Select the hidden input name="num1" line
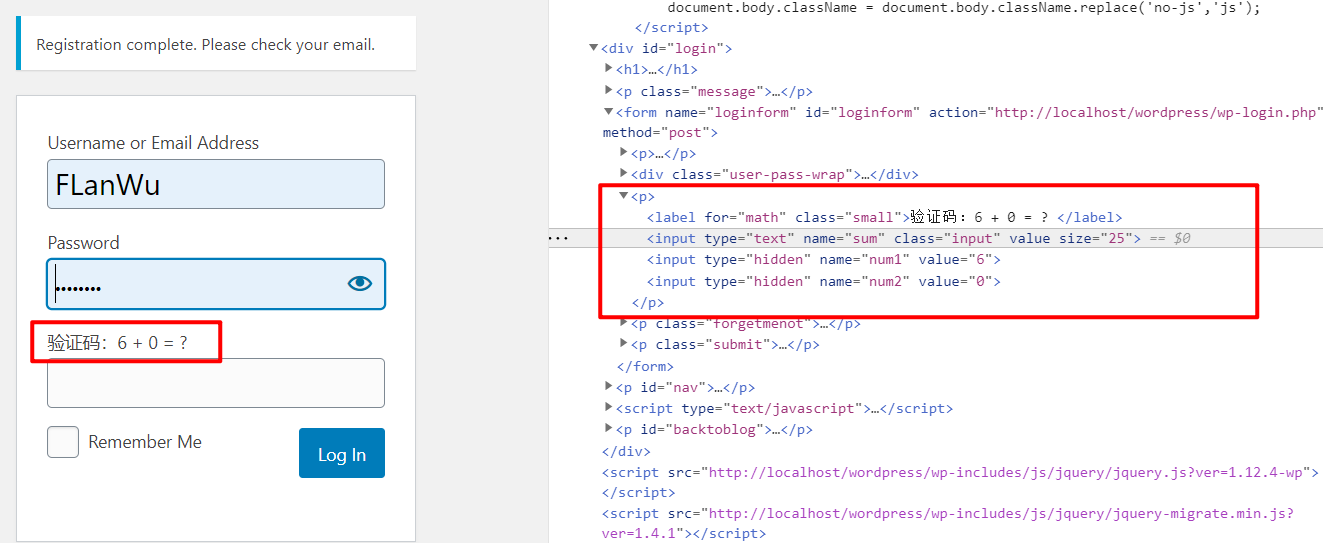The height and width of the screenshot is (543, 1323). point(824,259)
